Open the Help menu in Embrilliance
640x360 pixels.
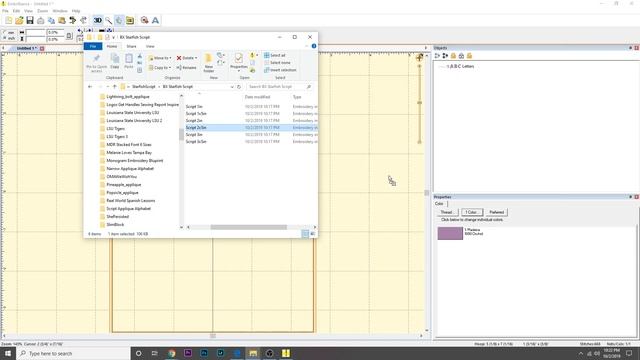(76, 11)
